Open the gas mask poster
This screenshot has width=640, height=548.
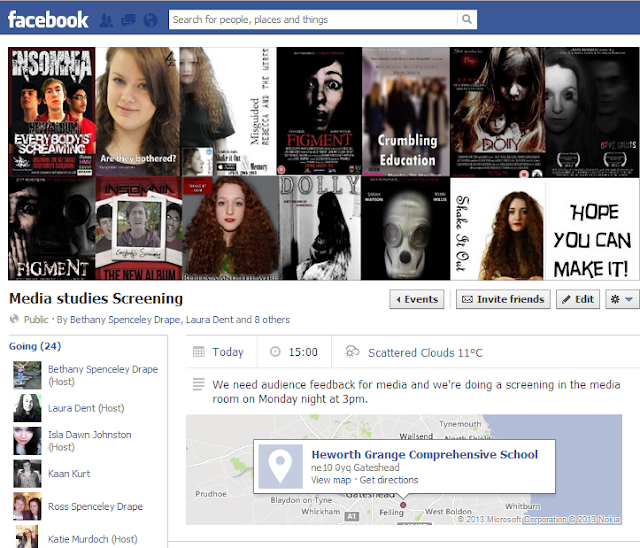pos(405,229)
